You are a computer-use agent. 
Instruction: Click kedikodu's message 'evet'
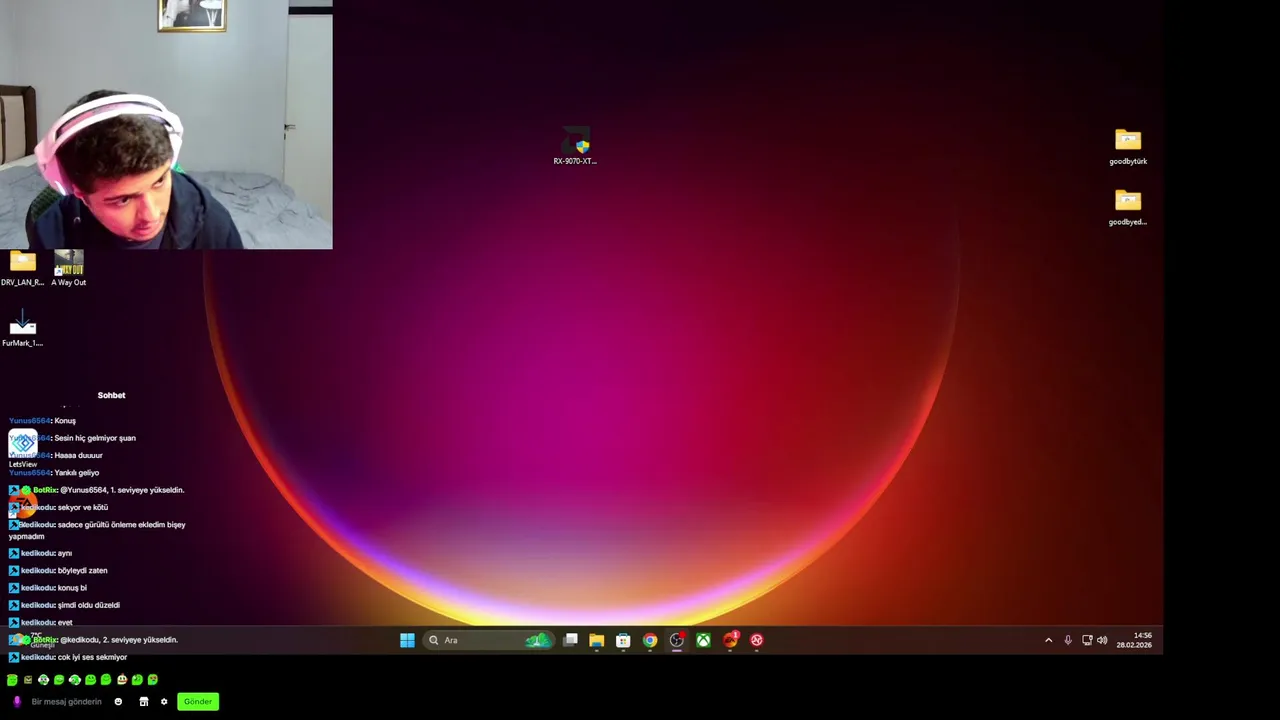tap(65, 622)
